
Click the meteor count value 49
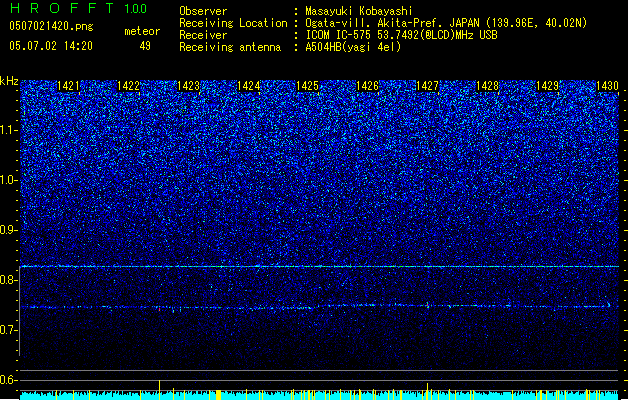coord(145,46)
